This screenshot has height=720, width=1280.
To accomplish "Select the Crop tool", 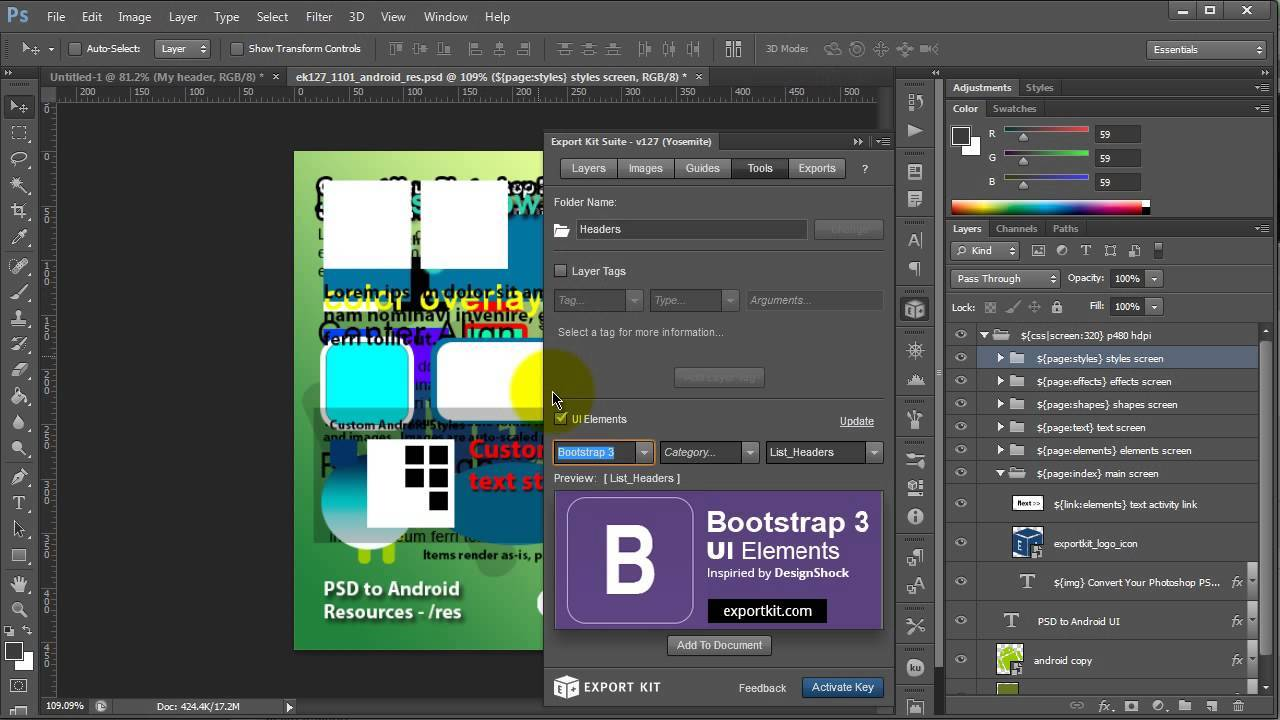I will pyautogui.click(x=19, y=211).
